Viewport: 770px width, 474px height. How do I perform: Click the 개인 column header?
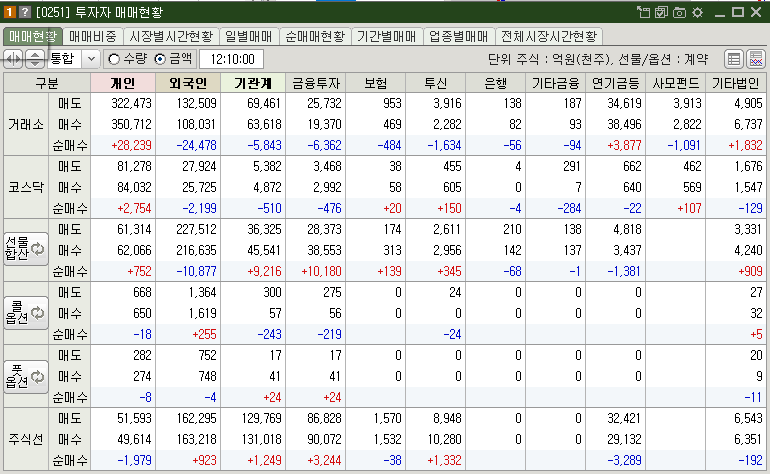tap(123, 83)
